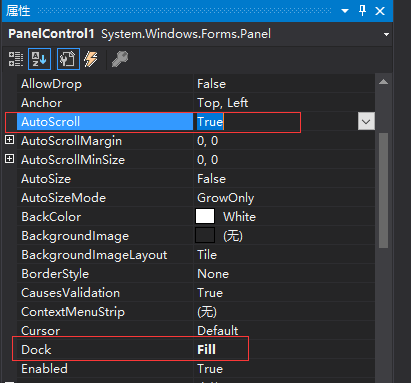Select the Anchor property name
Screen dimensions: 411x383
pos(42,103)
